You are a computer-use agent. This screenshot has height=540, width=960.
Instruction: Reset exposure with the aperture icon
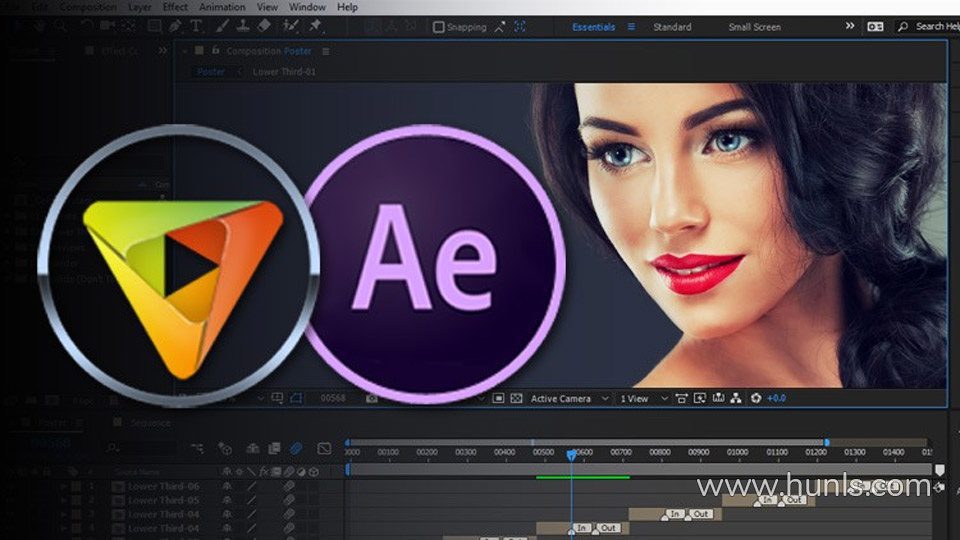pyautogui.click(x=756, y=399)
